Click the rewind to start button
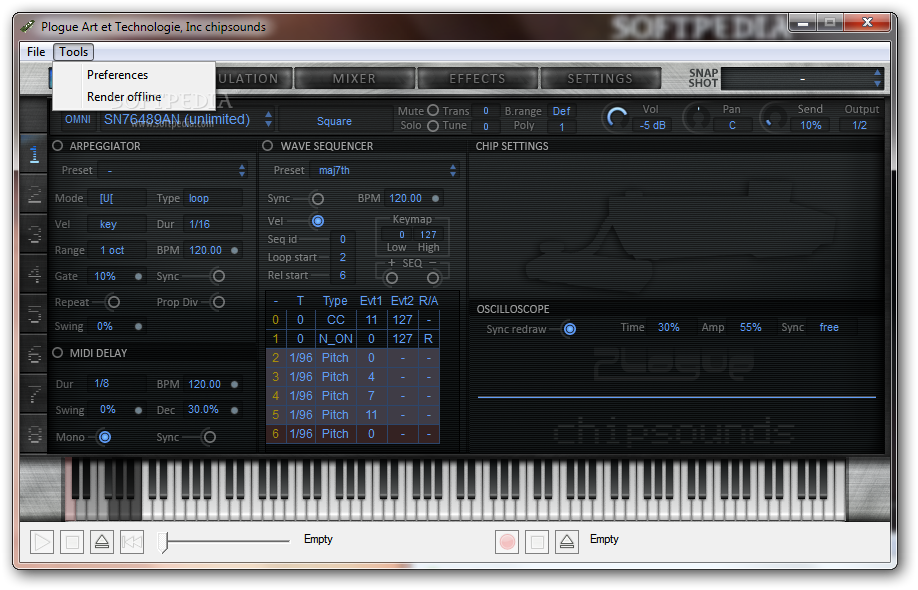Screen dimensions: 918x590 (x=132, y=542)
